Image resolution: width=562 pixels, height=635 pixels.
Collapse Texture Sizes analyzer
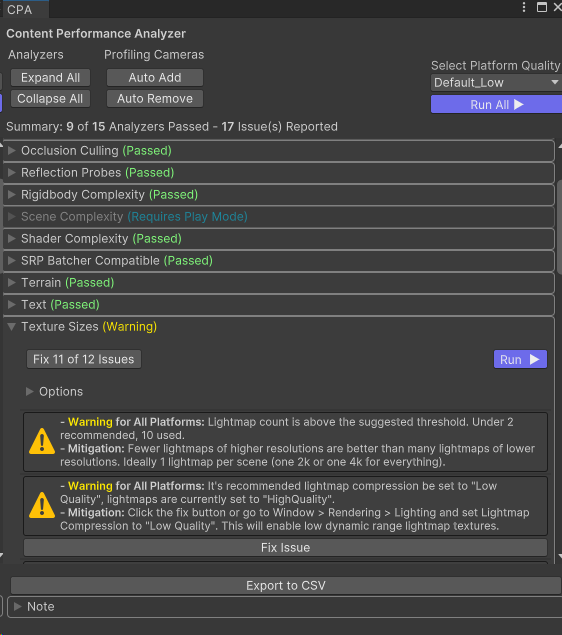point(12,326)
